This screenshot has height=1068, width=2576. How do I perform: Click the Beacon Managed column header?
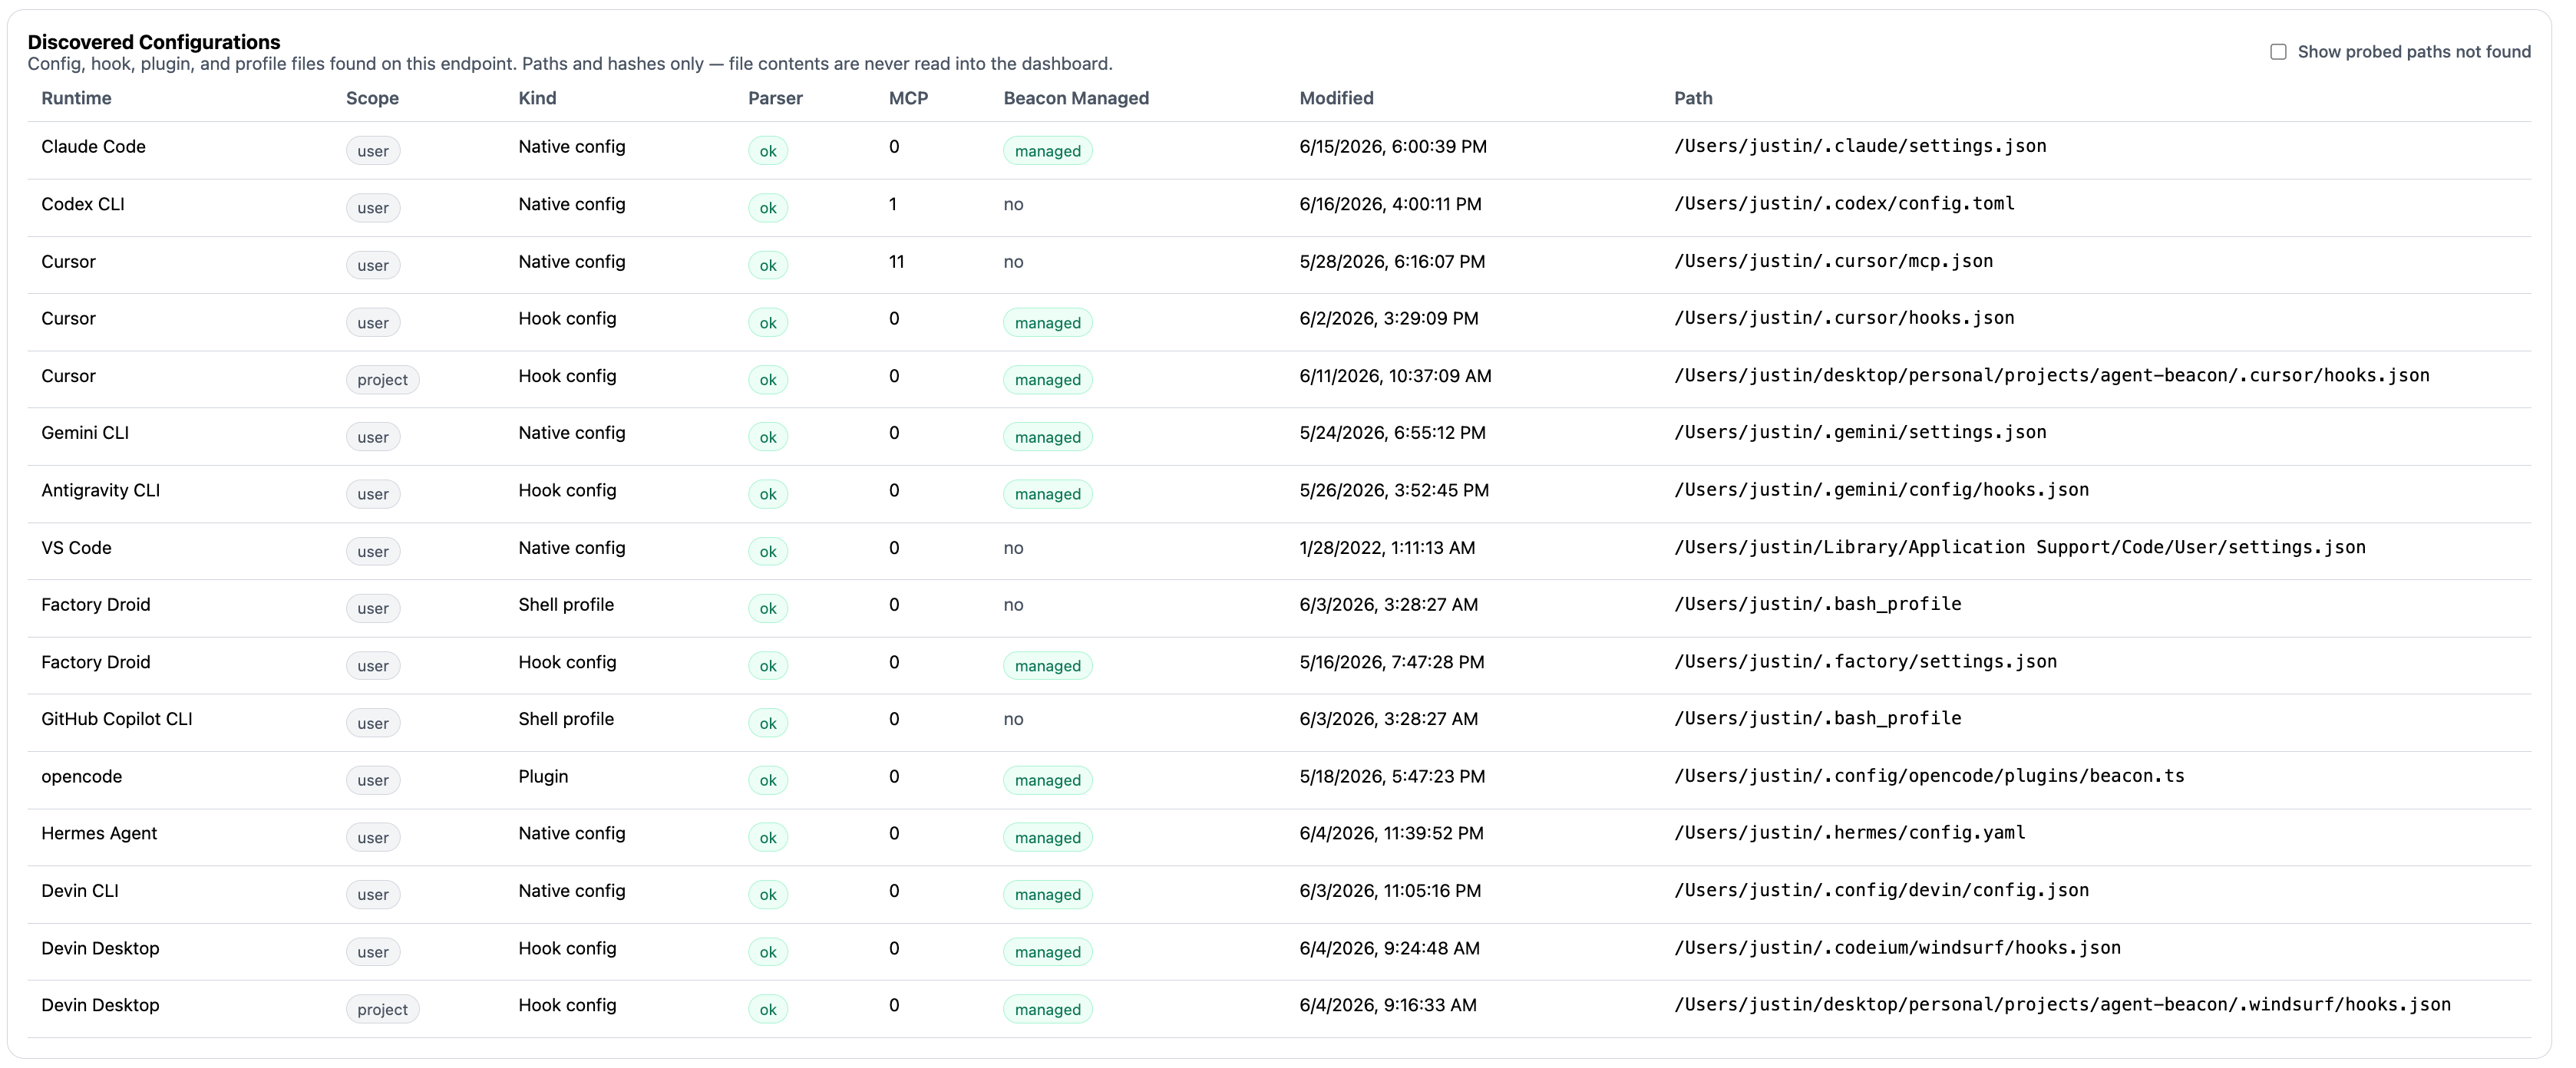pos(1076,98)
